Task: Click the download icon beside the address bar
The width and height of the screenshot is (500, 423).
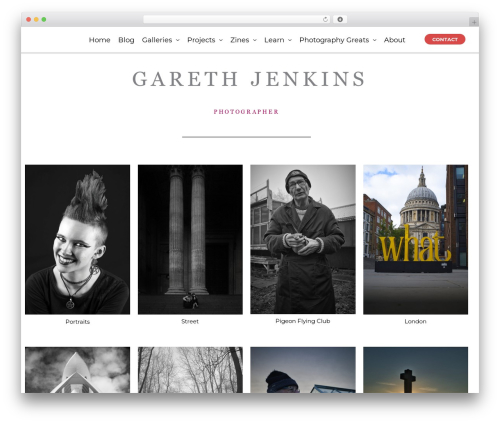Action: [340, 20]
